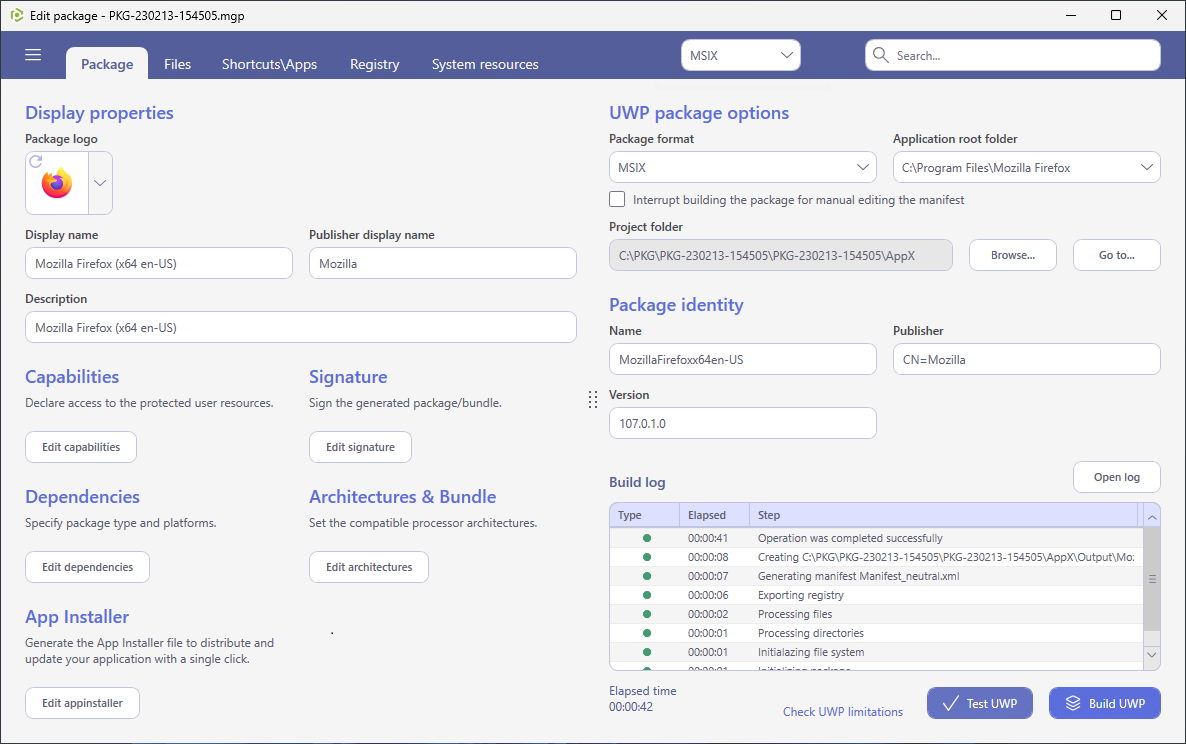Screen dimensions: 1186x744
Task: Open Edit architectures
Action: pos(369,567)
